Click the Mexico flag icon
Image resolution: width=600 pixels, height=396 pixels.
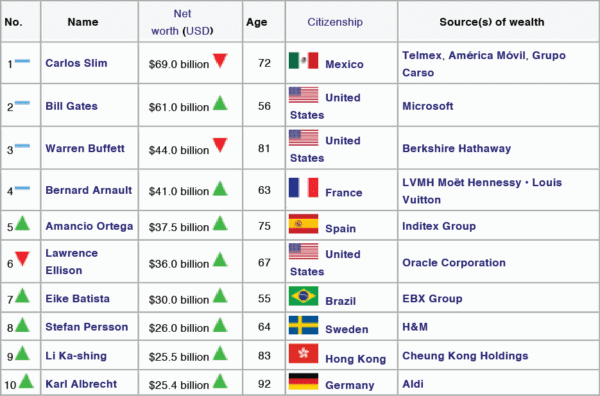coord(303,61)
